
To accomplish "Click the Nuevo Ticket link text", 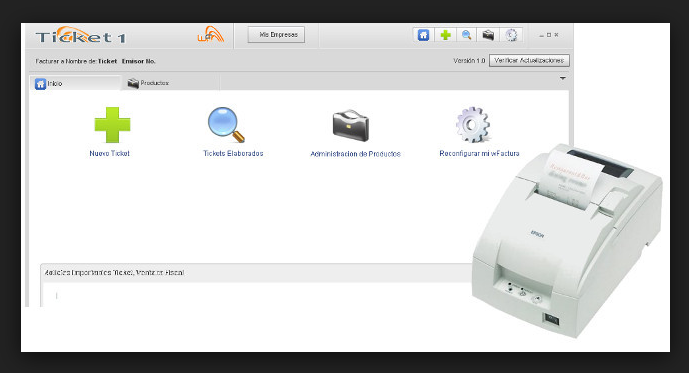I will coord(109,153).
